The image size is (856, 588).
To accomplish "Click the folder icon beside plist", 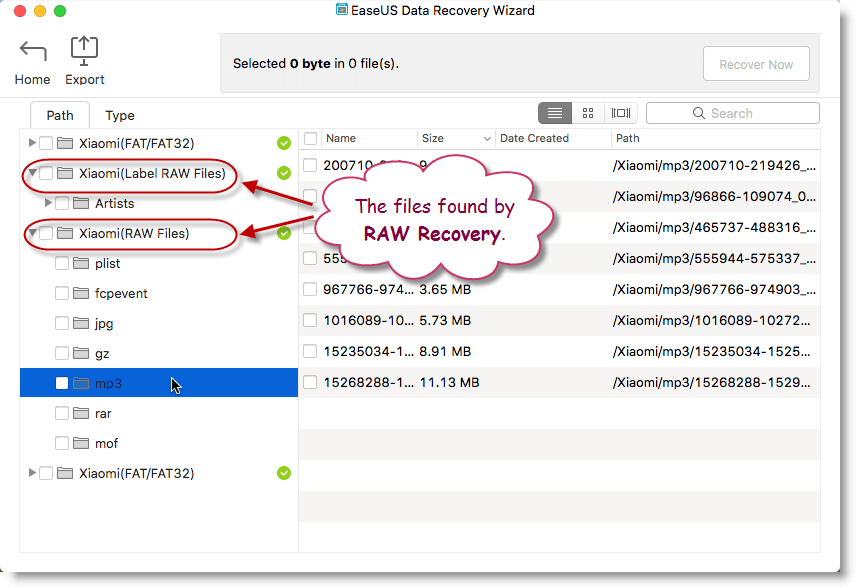I will tap(81, 263).
